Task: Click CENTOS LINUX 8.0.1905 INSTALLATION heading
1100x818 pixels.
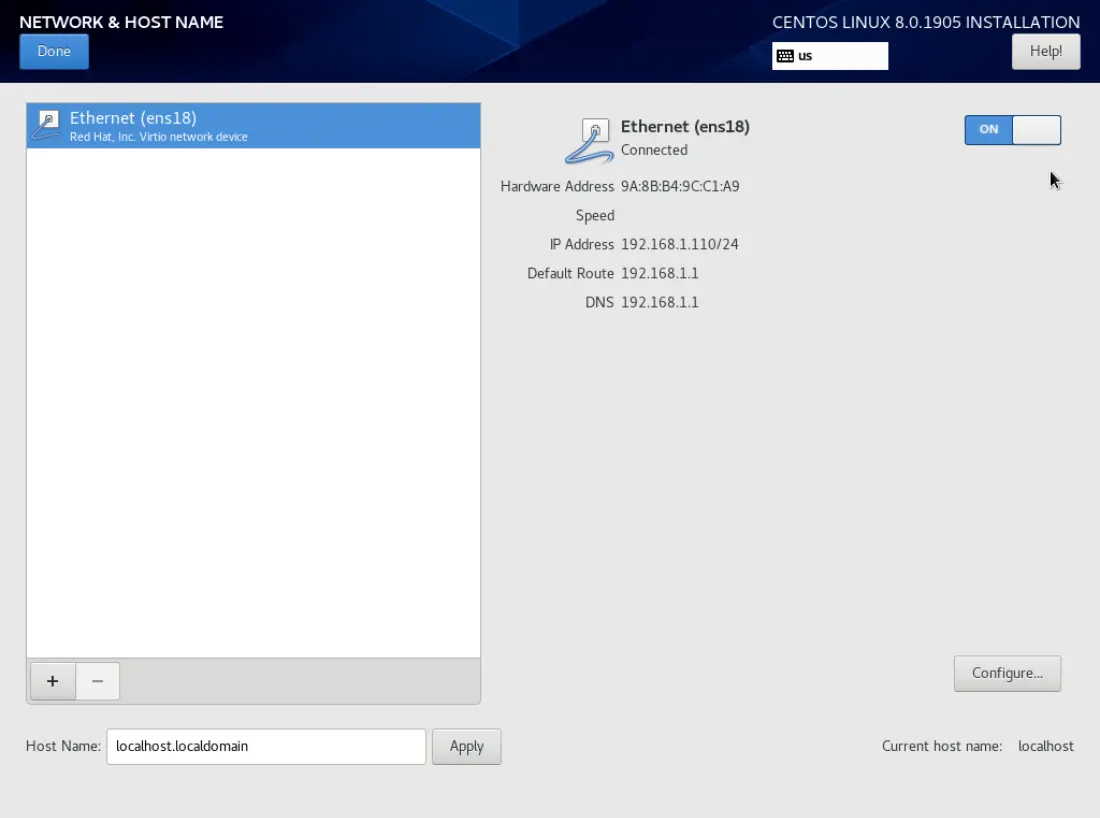Action: (926, 22)
